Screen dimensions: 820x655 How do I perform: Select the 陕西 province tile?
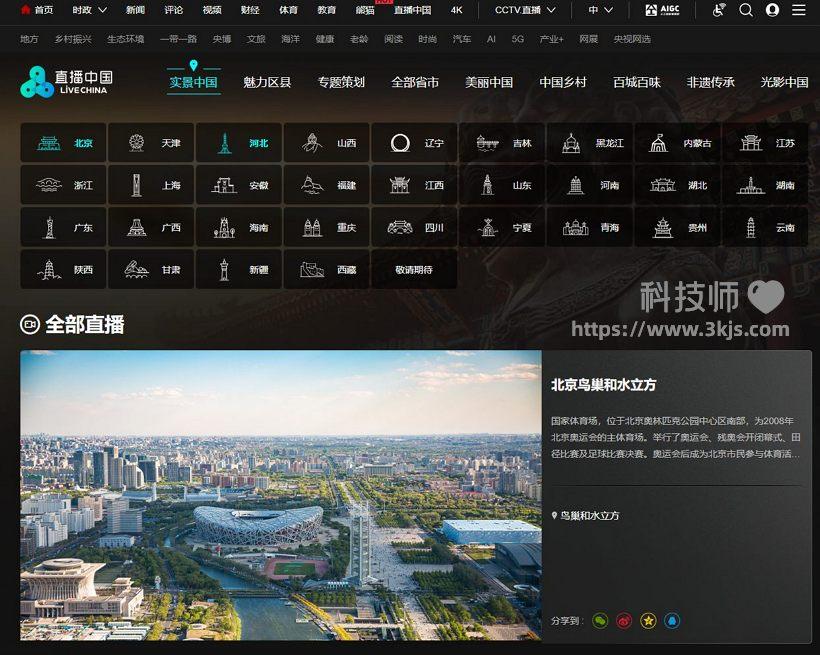63,269
